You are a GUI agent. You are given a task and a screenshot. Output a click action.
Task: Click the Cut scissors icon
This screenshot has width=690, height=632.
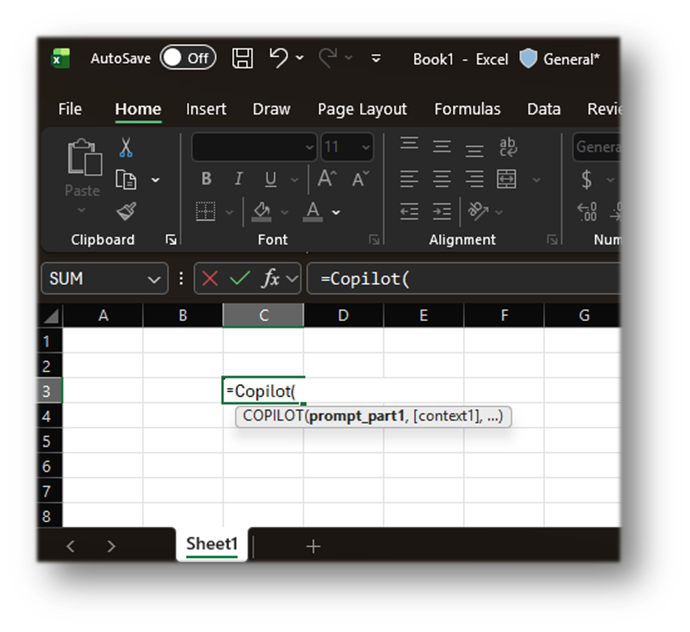[126, 147]
